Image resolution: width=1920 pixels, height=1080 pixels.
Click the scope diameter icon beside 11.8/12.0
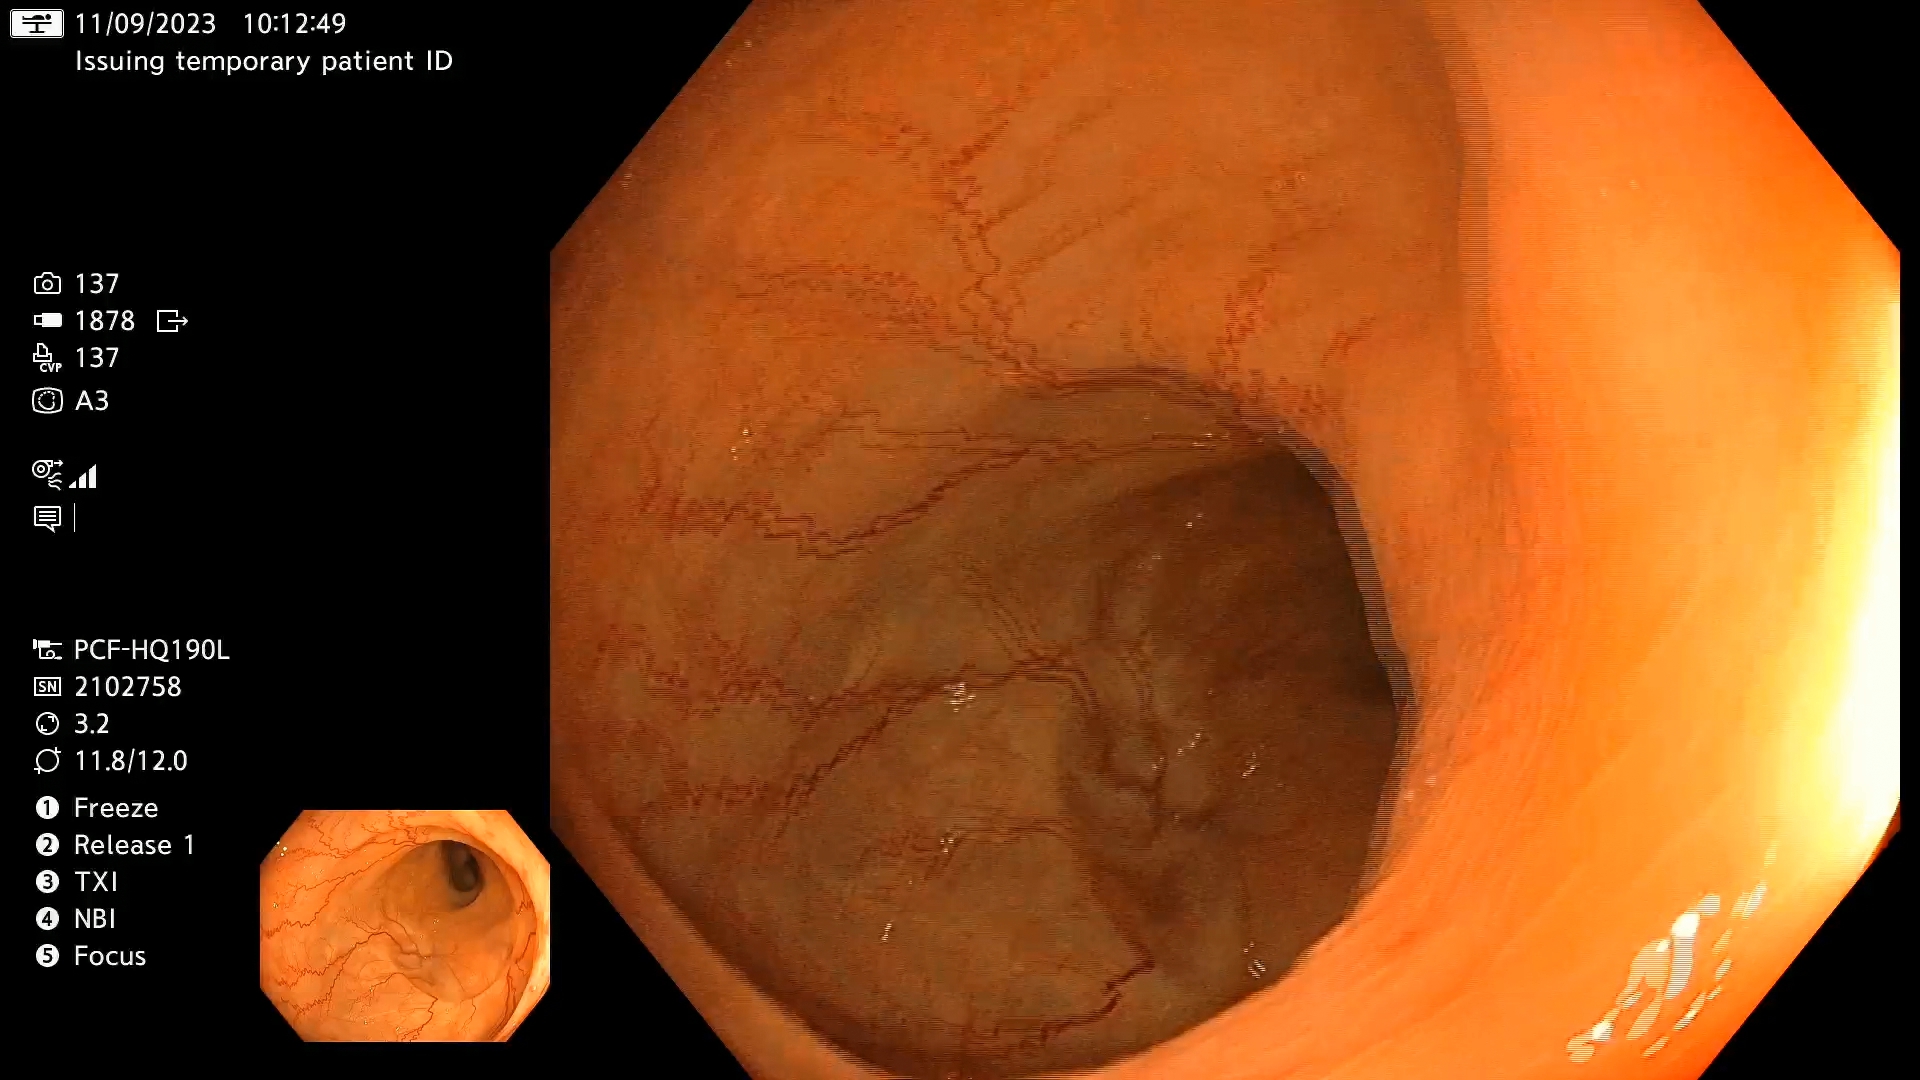47,761
